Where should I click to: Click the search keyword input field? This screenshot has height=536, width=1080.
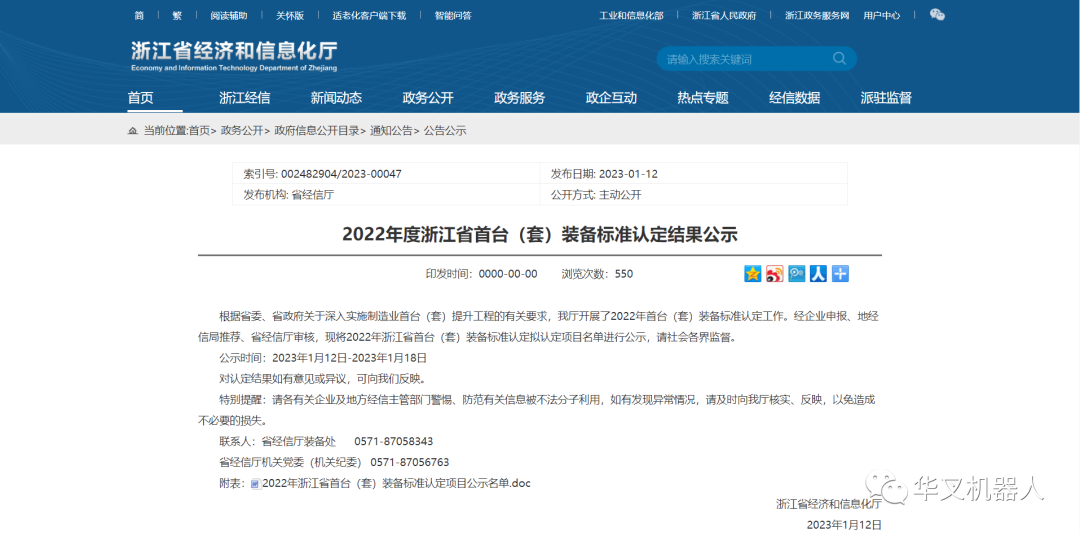pos(745,59)
